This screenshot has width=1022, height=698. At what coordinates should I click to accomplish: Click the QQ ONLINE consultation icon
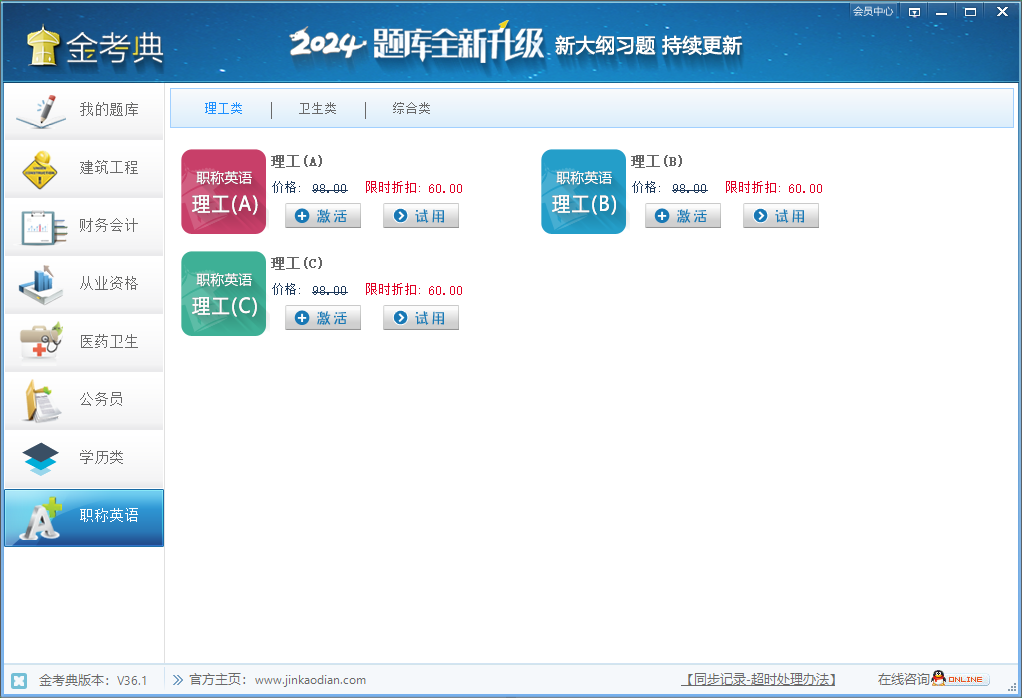click(960, 678)
